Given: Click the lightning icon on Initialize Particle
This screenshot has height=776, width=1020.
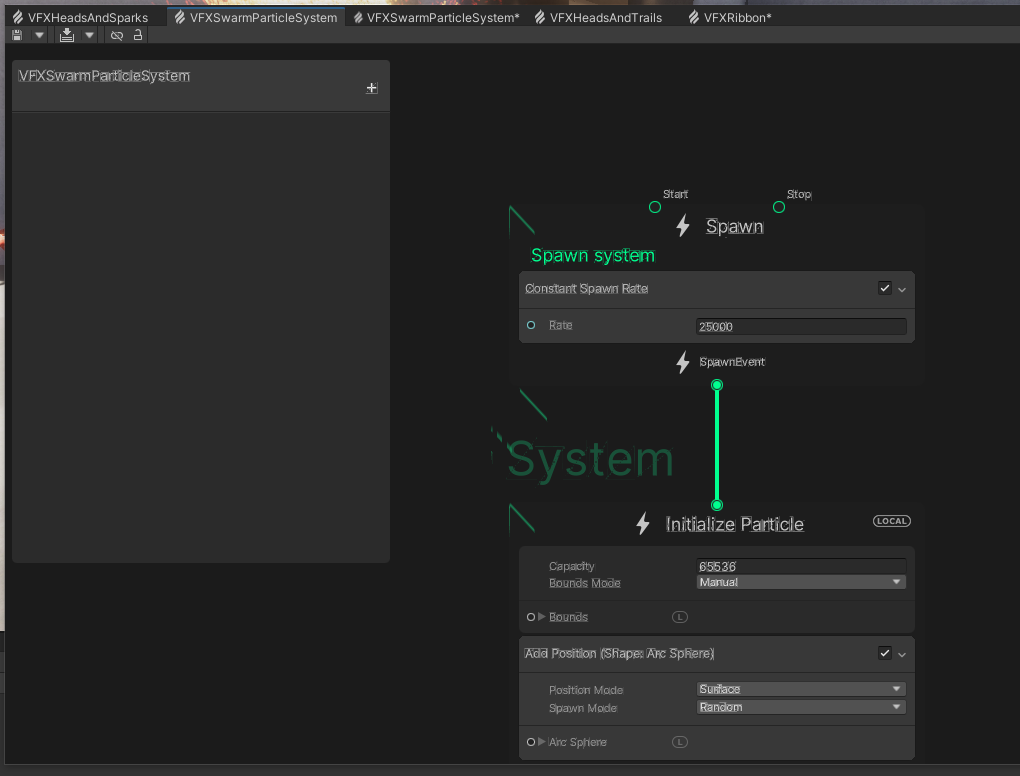Looking at the screenshot, I should (x=642, y=523).
